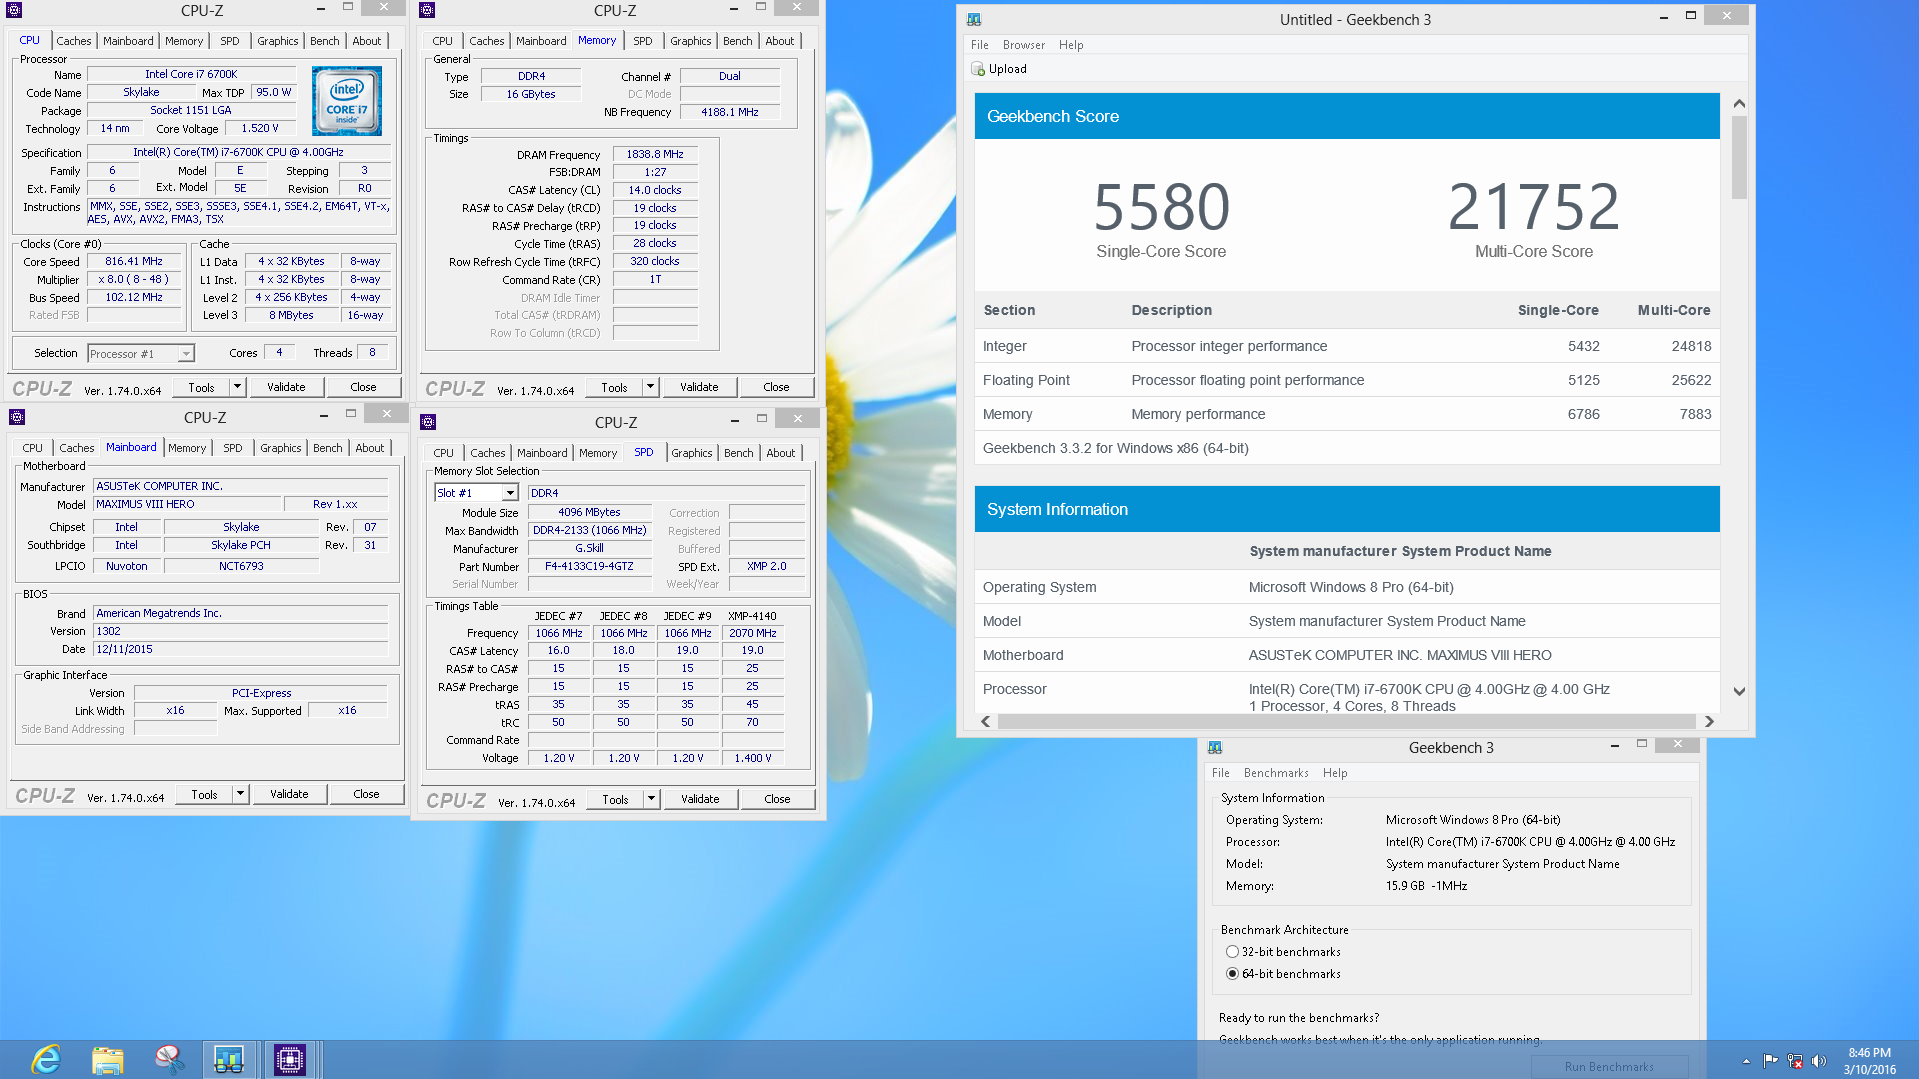Click the CPU-Z SPD window title icon
1919x1079 pixels.
point(428,422)
